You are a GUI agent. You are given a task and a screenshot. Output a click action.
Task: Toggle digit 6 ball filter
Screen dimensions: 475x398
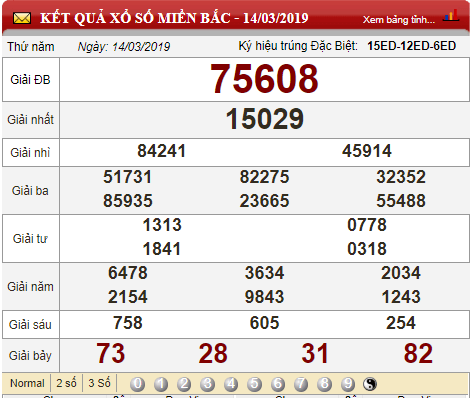278,384
